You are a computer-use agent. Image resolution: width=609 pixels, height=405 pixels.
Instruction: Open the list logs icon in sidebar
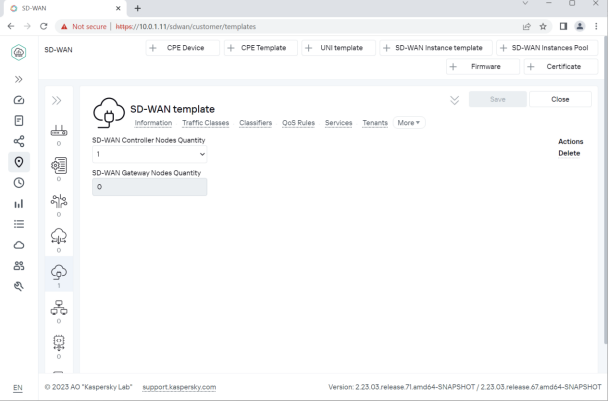coord(19,224)
